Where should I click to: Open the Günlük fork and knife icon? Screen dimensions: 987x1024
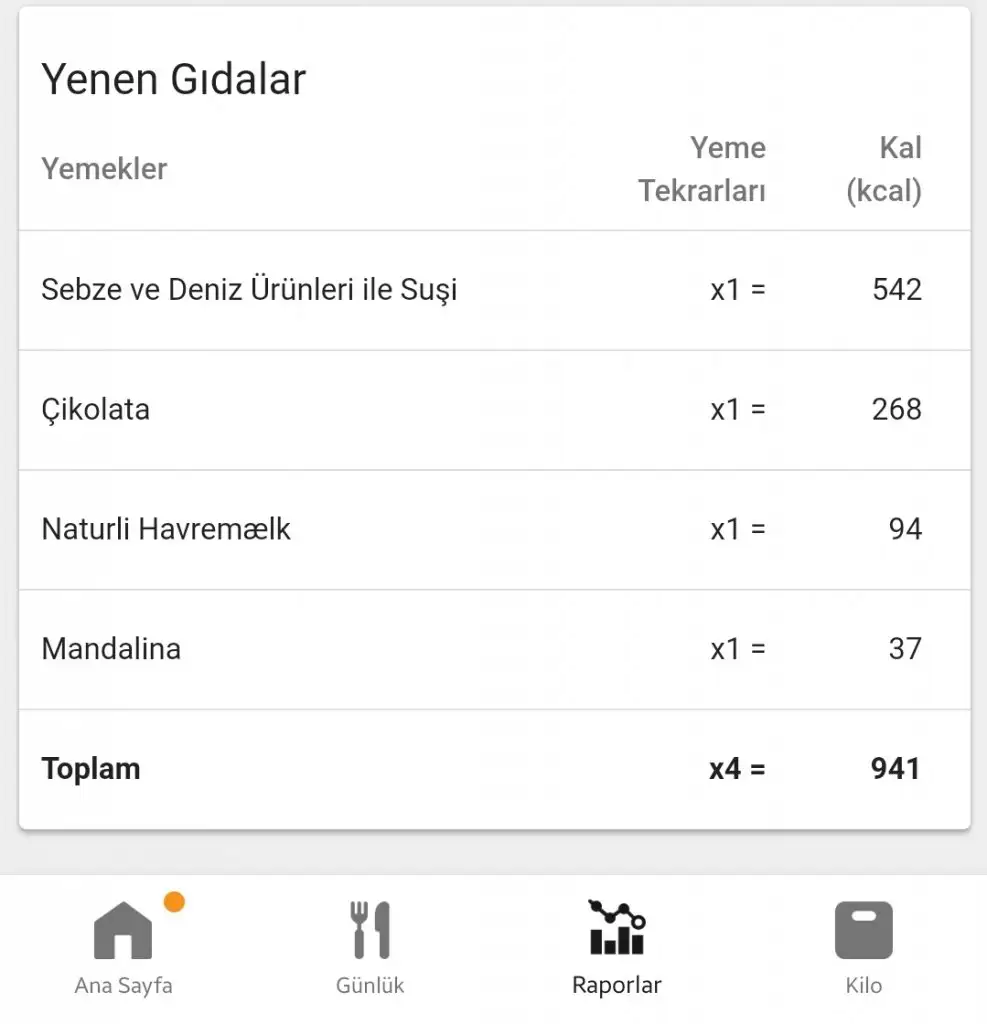(370, 930)
